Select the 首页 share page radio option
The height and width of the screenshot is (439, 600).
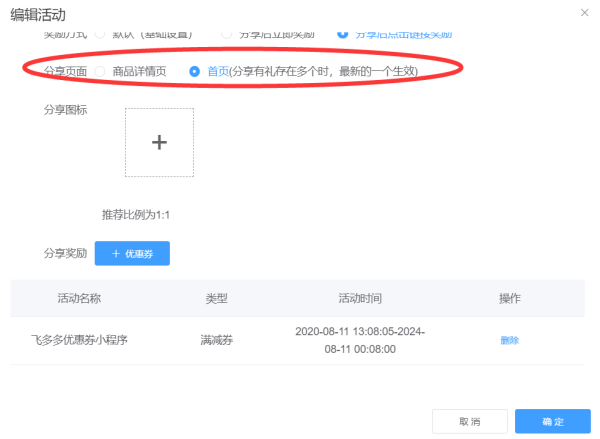tap(195, 72)
